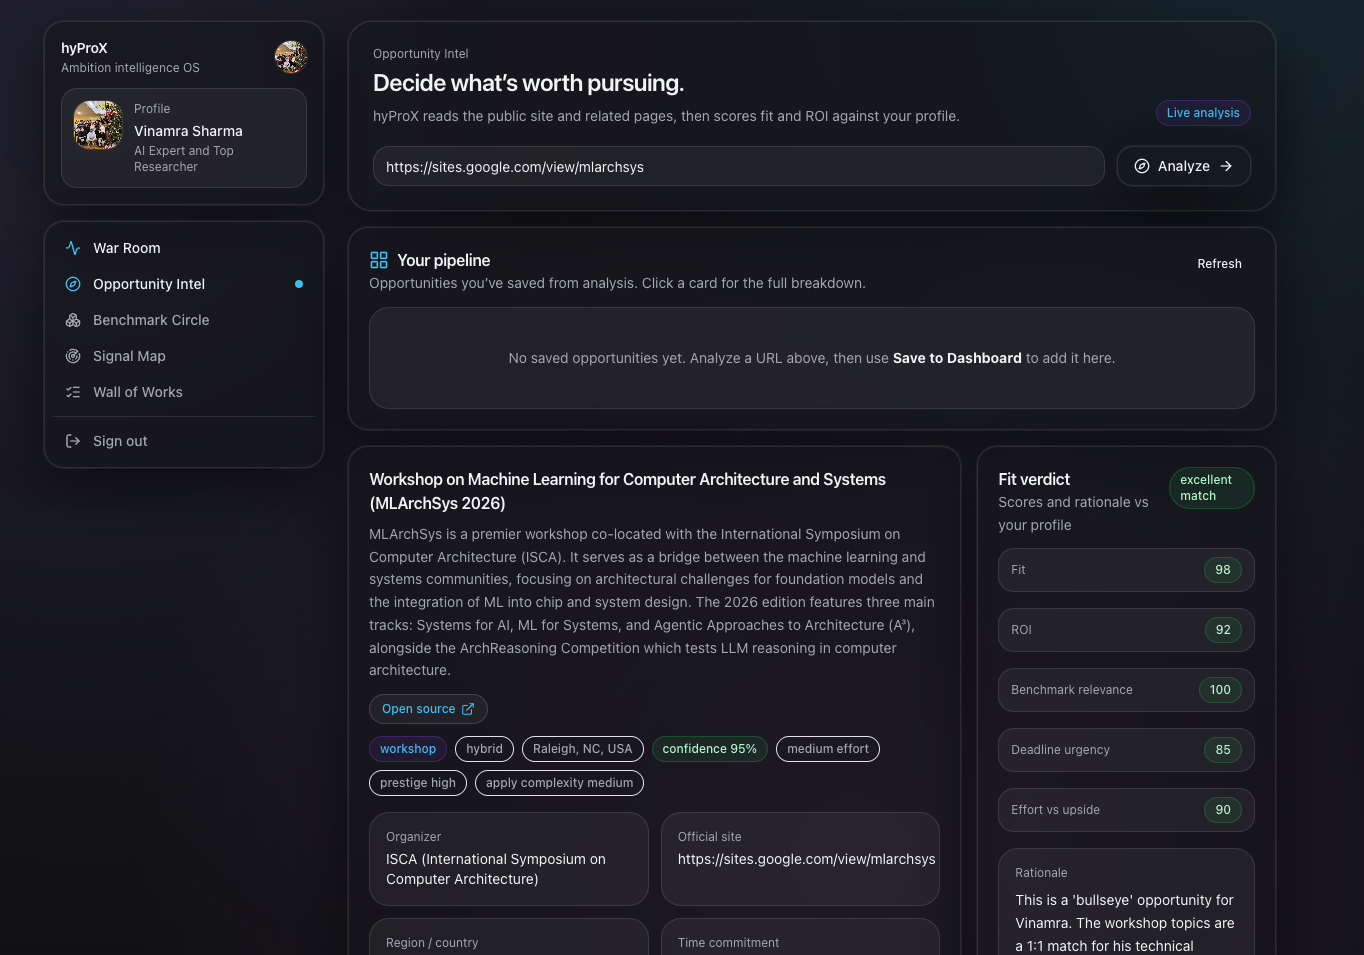Open the War Room section

tap(184, 248)
